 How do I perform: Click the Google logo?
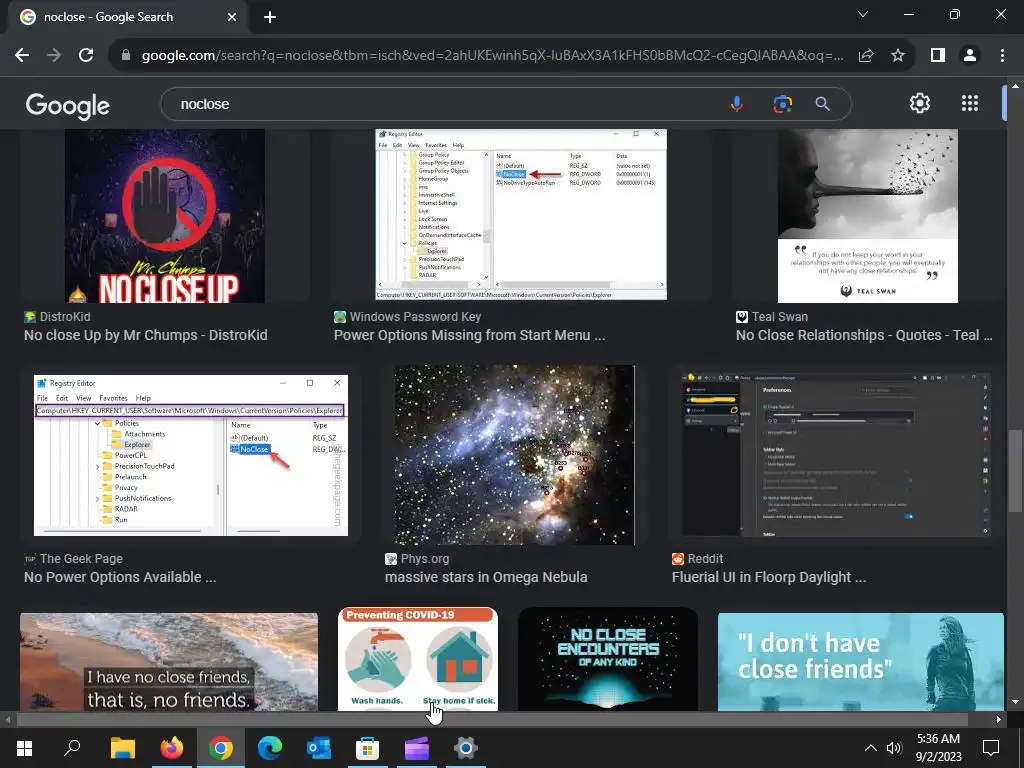point(68,105)
